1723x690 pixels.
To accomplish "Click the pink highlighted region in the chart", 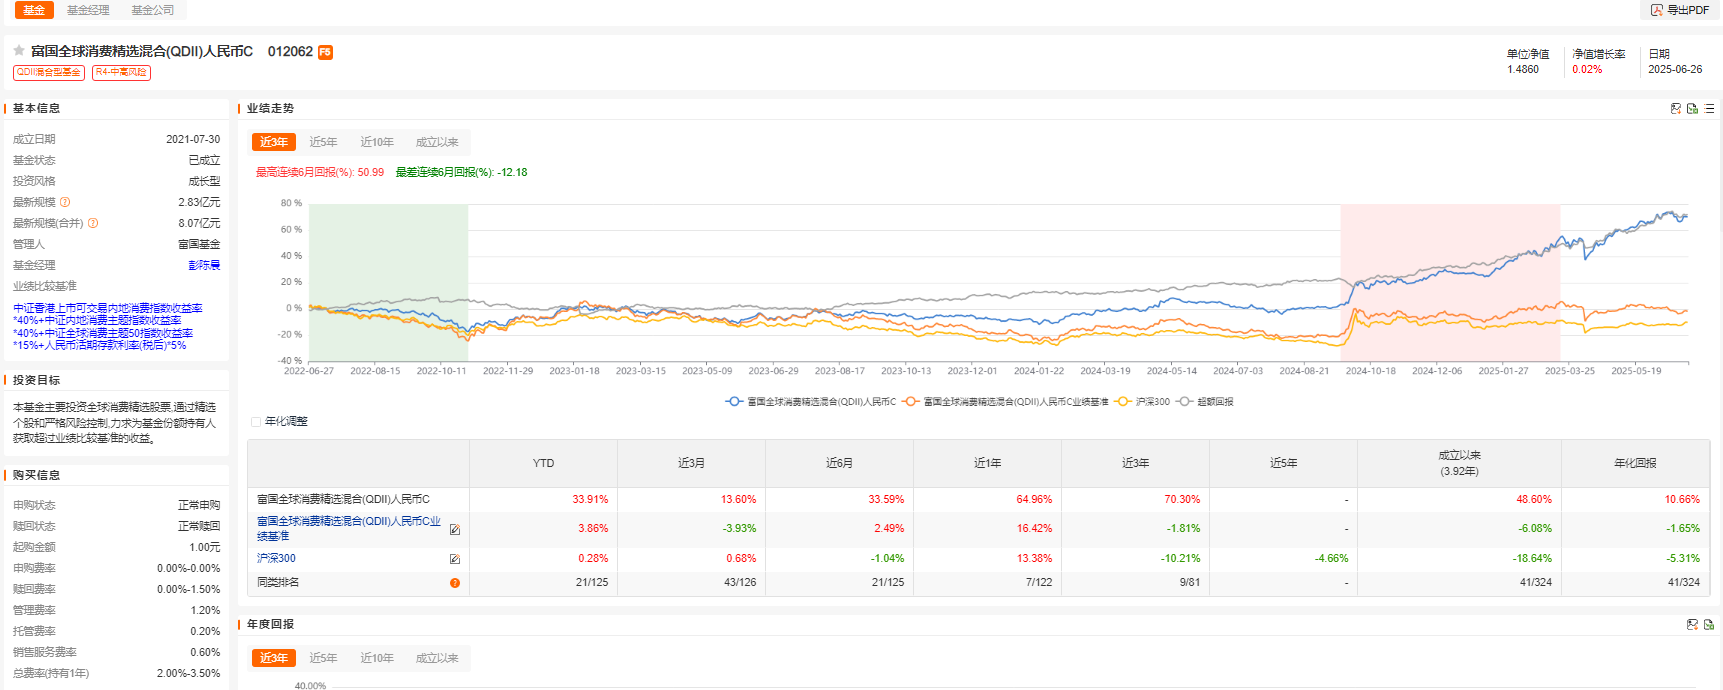I will coord(1450,282).
